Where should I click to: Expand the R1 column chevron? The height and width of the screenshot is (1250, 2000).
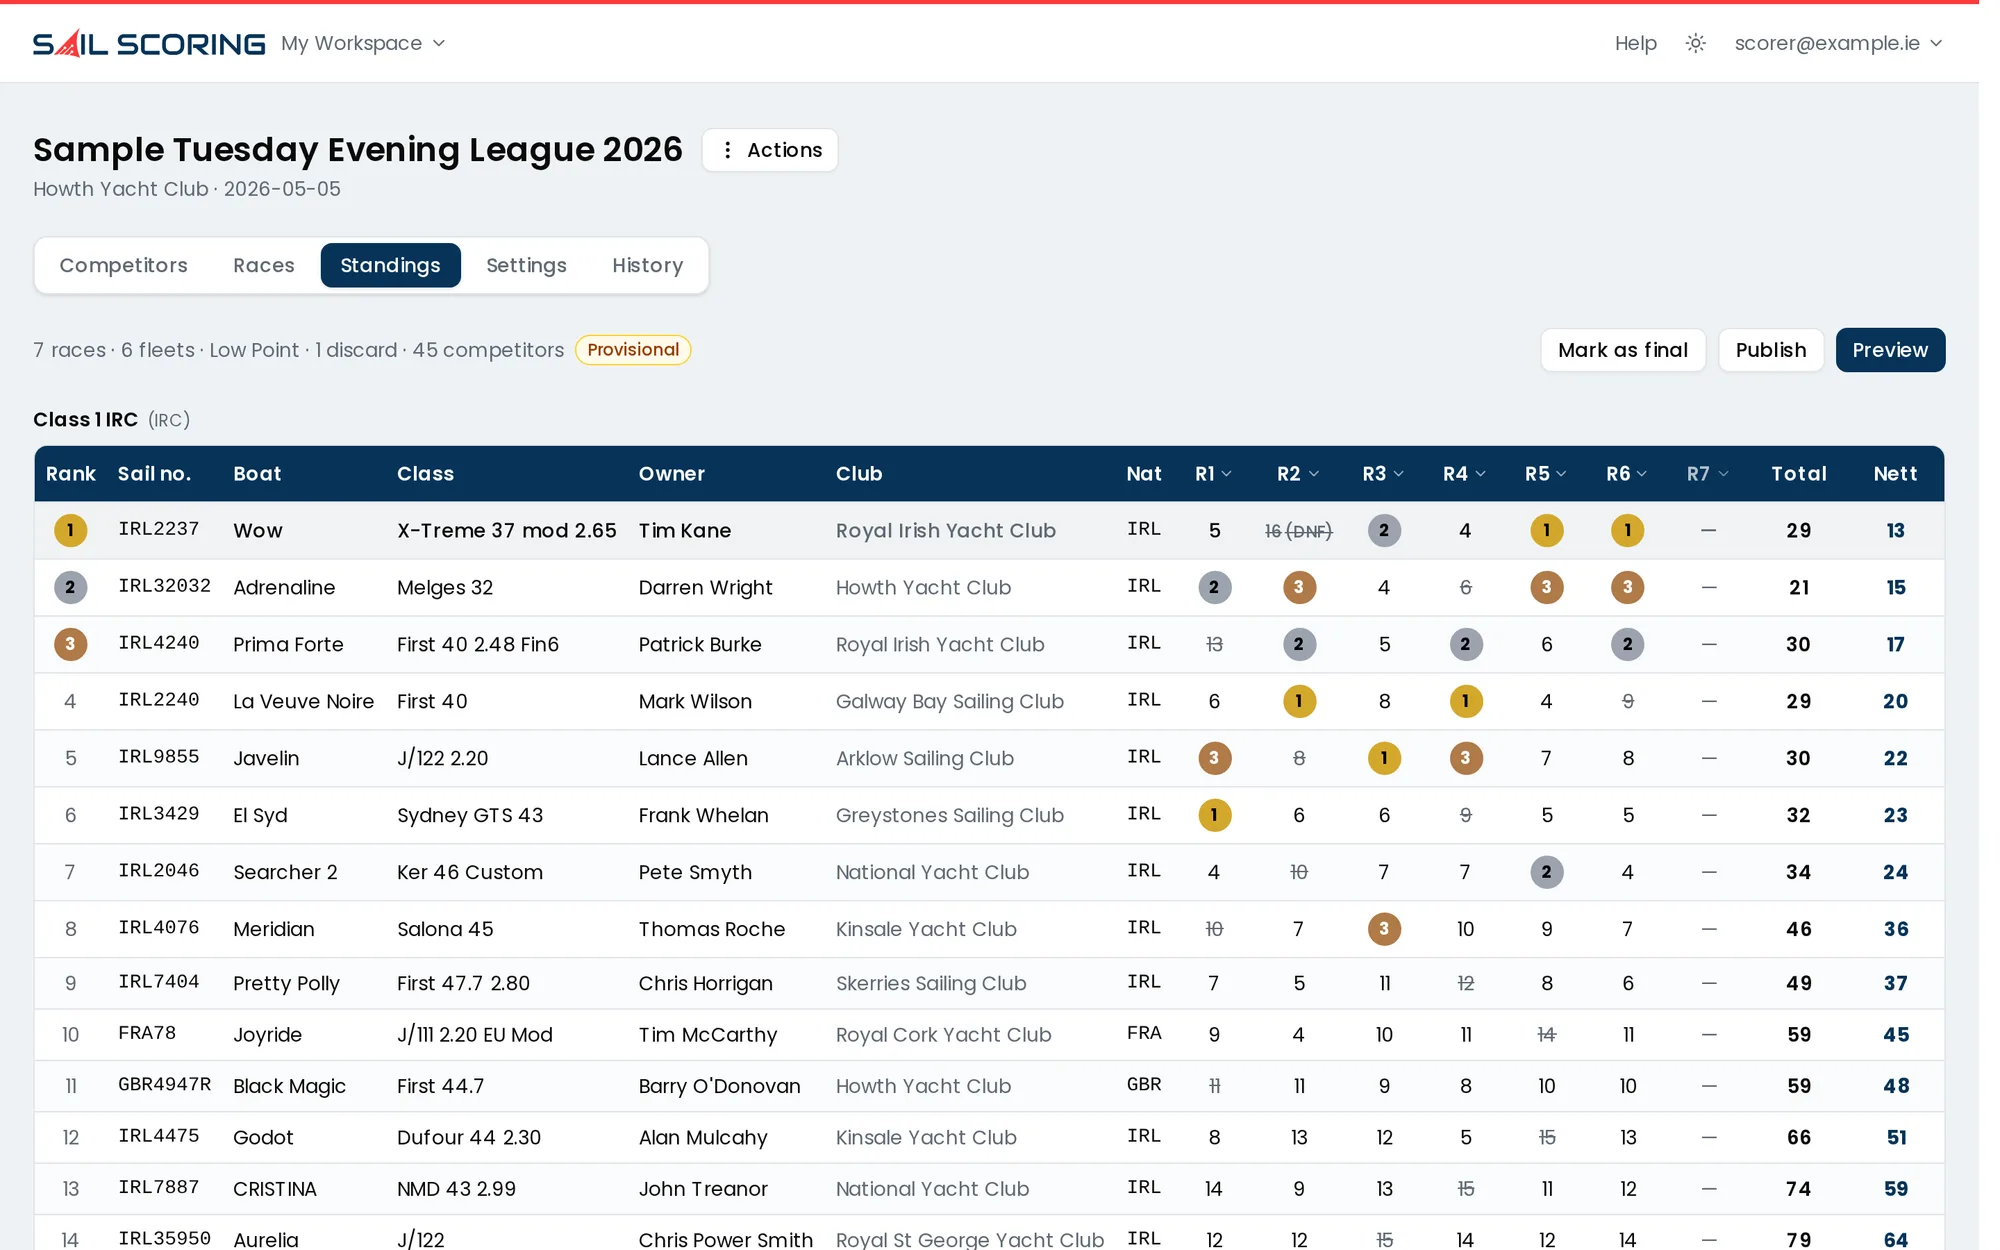[1227, 474]
